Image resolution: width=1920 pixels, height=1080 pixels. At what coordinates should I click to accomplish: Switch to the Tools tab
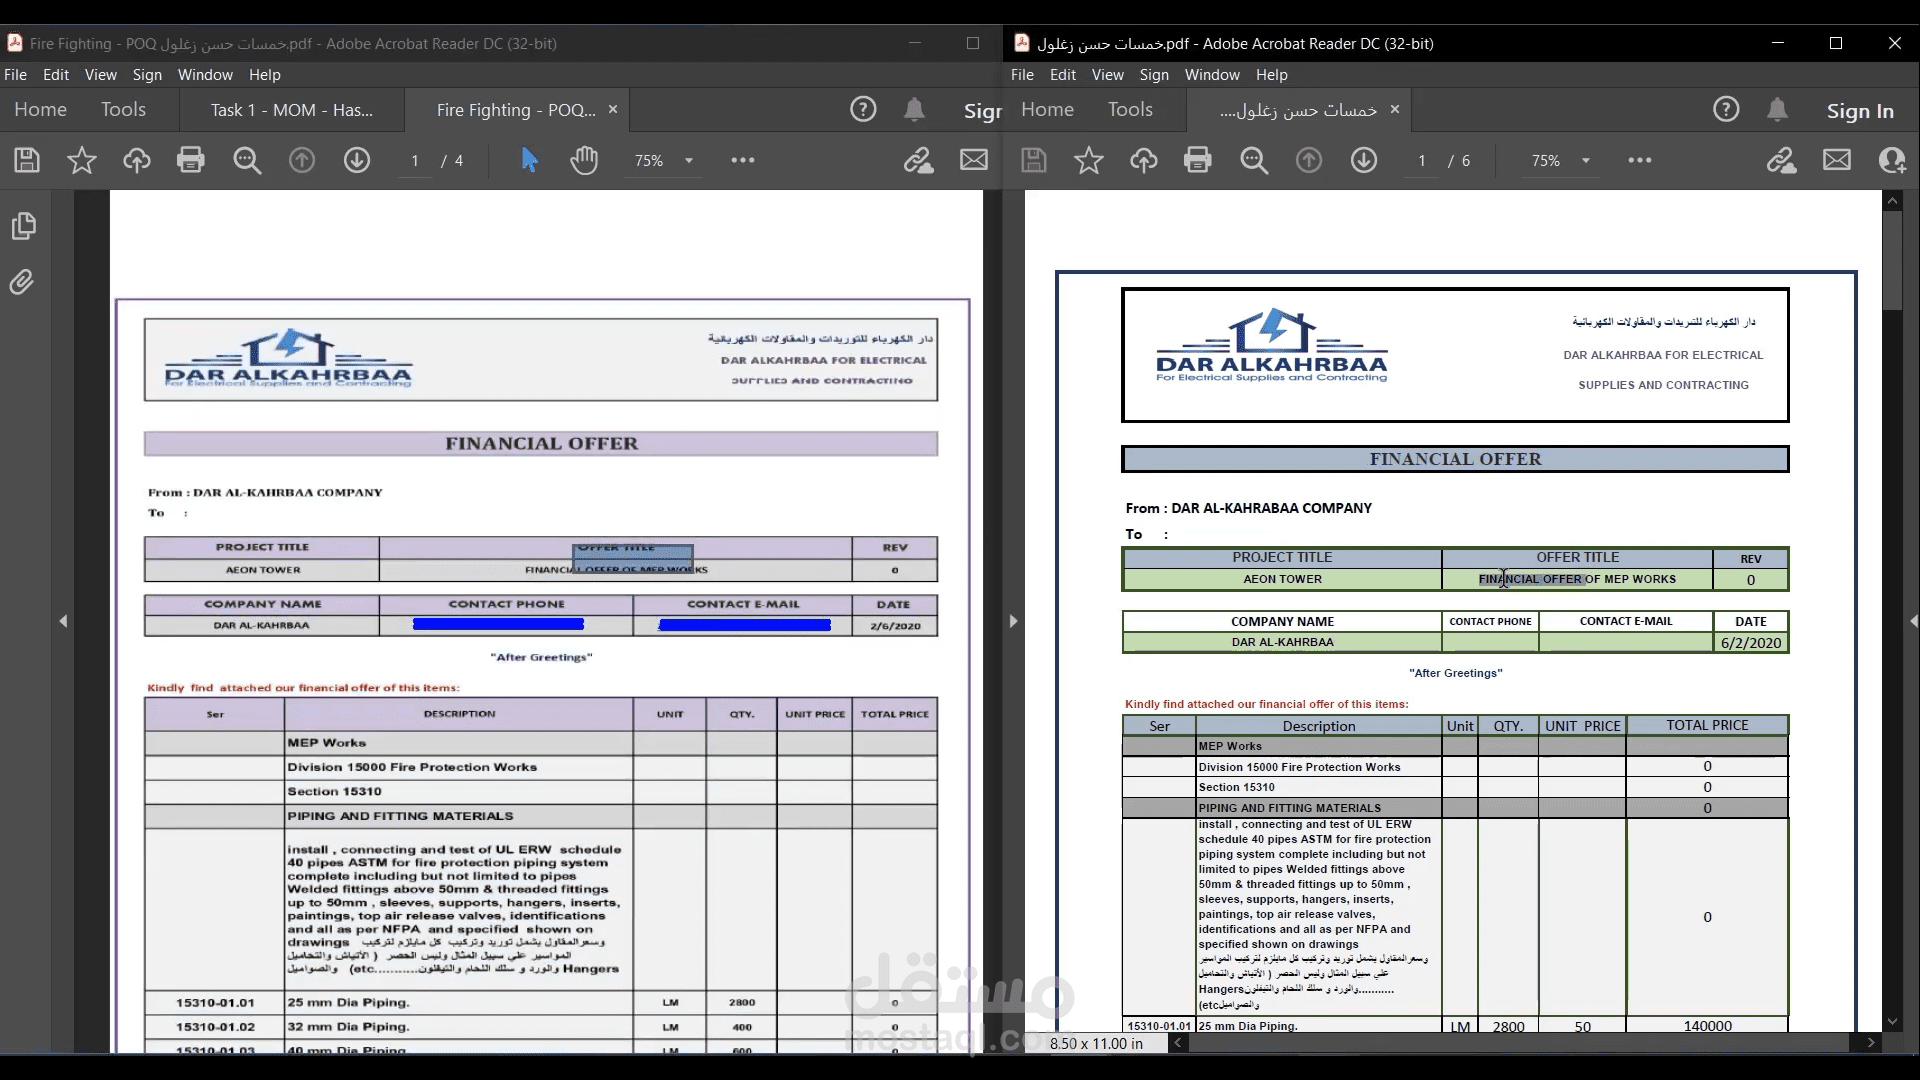(124, 109)
